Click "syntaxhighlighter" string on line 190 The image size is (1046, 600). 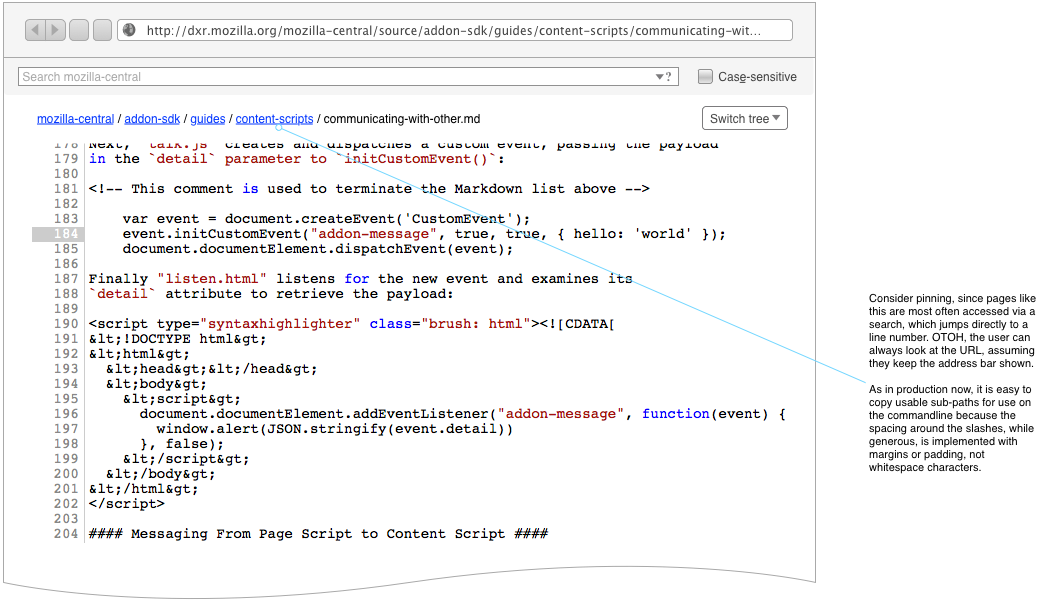tap(280, 324)
